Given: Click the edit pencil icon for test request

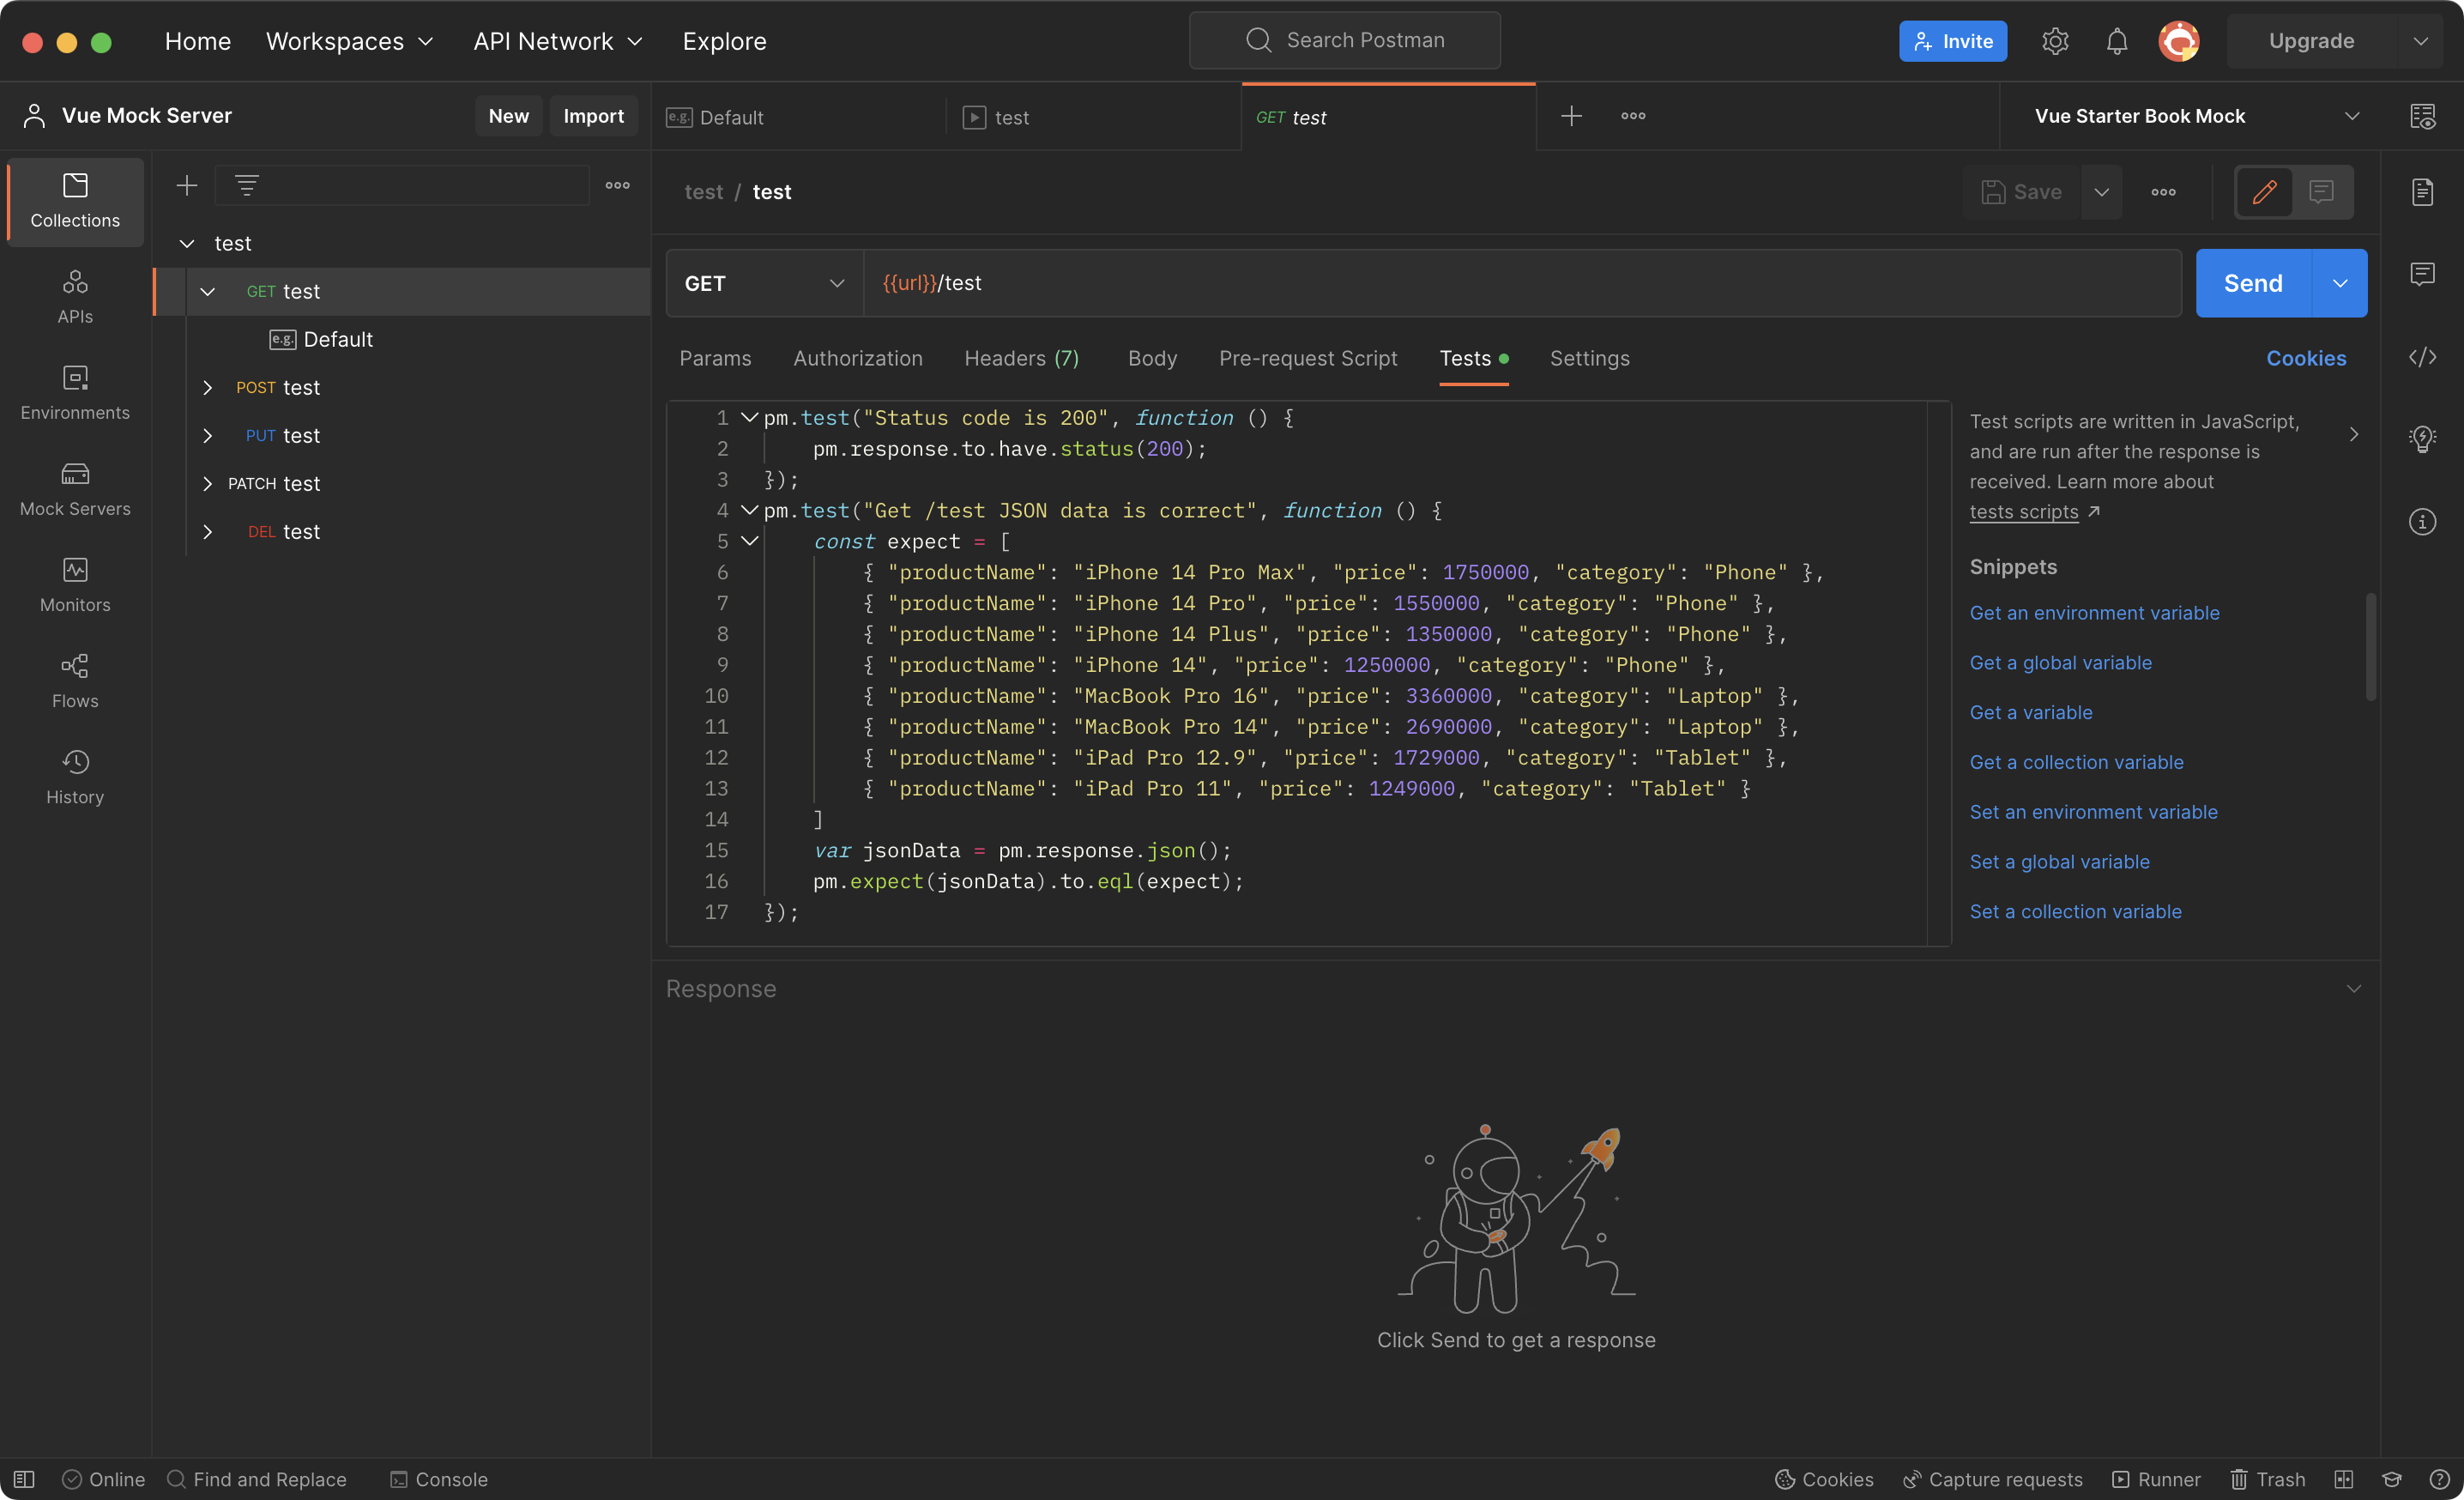Looking at the screenshot, I should [2265, 192].
